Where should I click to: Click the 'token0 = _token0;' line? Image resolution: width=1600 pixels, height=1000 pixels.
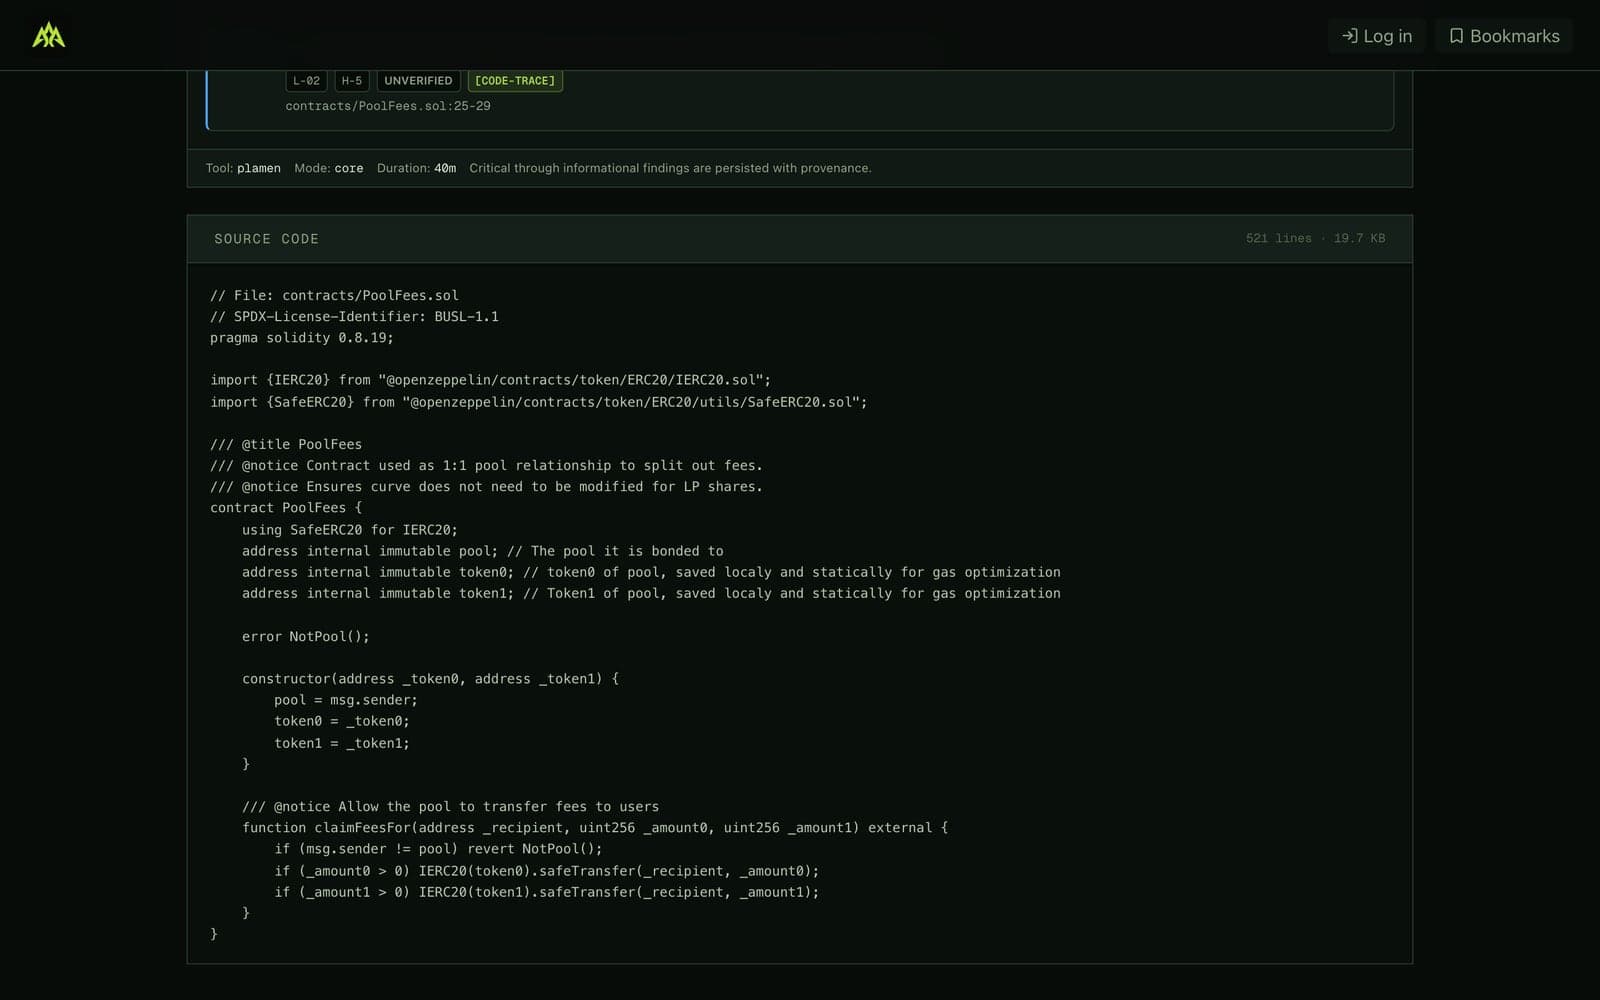[342, 721]
